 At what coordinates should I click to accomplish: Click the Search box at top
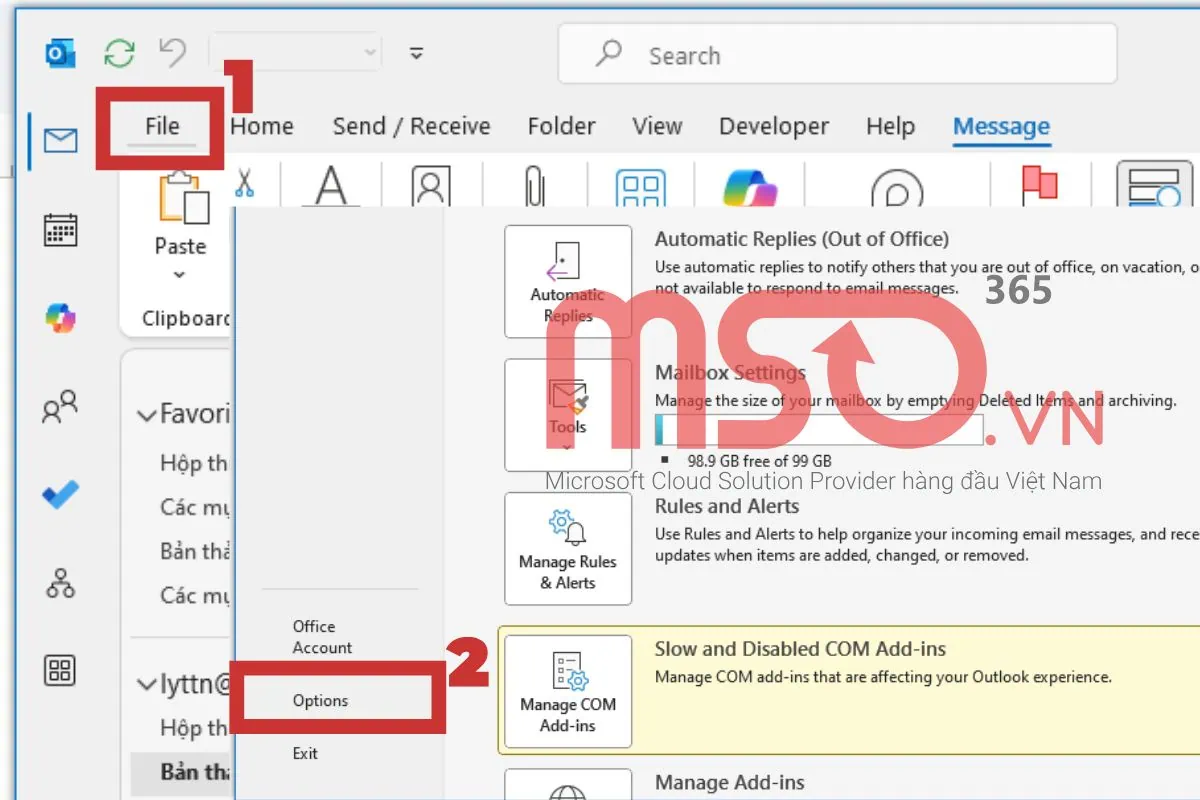point(836,55)
